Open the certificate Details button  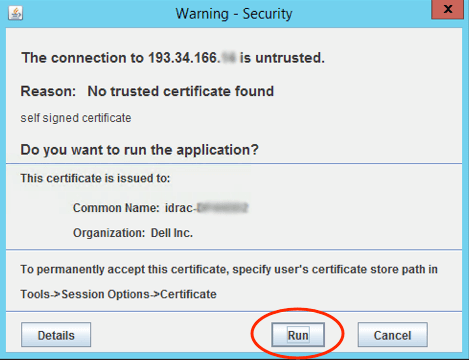tap(56, 335)
